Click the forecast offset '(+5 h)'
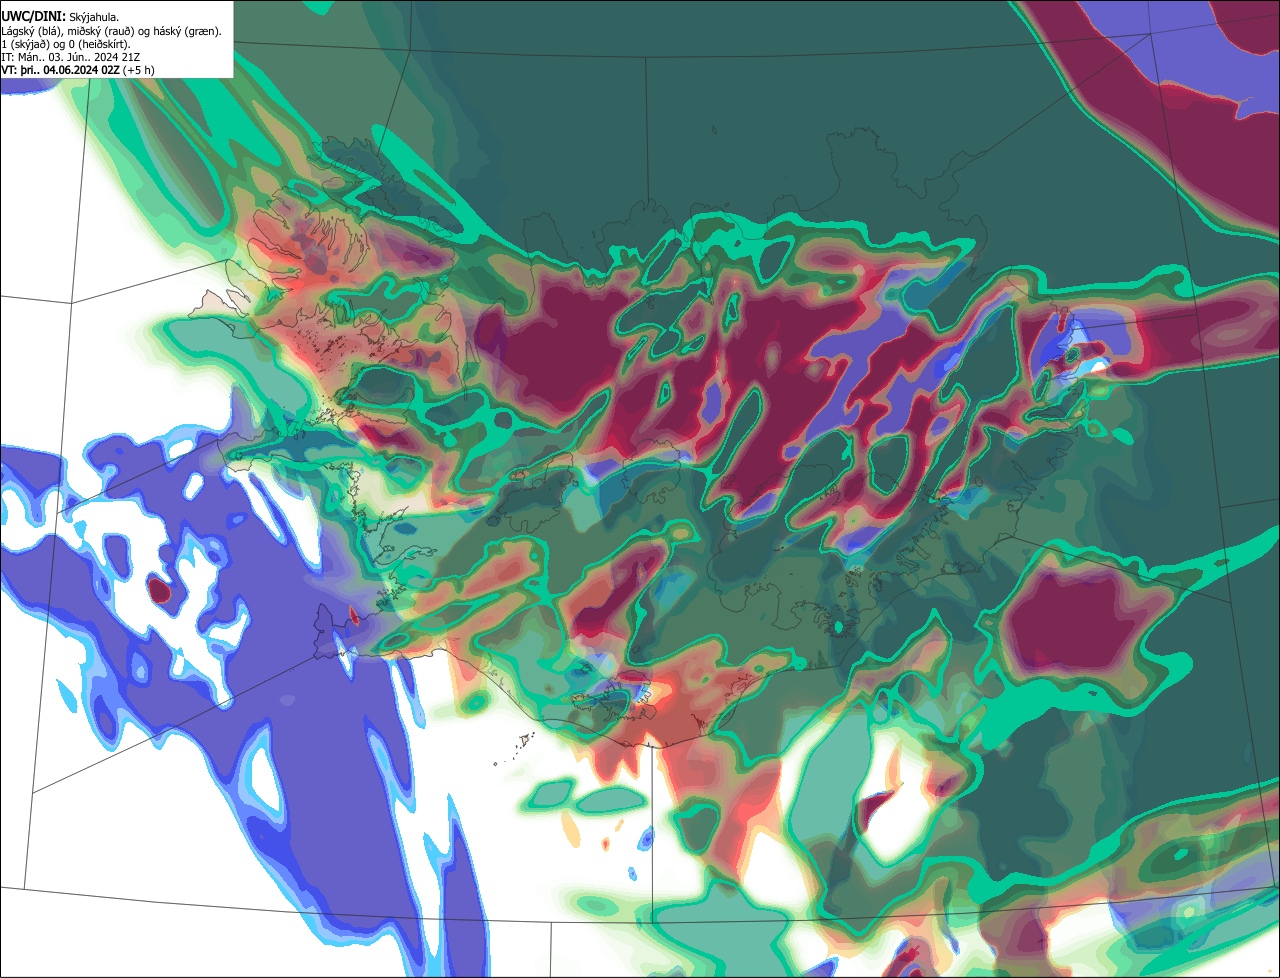Screen dimensions: 1280x978 coord(138,70)
